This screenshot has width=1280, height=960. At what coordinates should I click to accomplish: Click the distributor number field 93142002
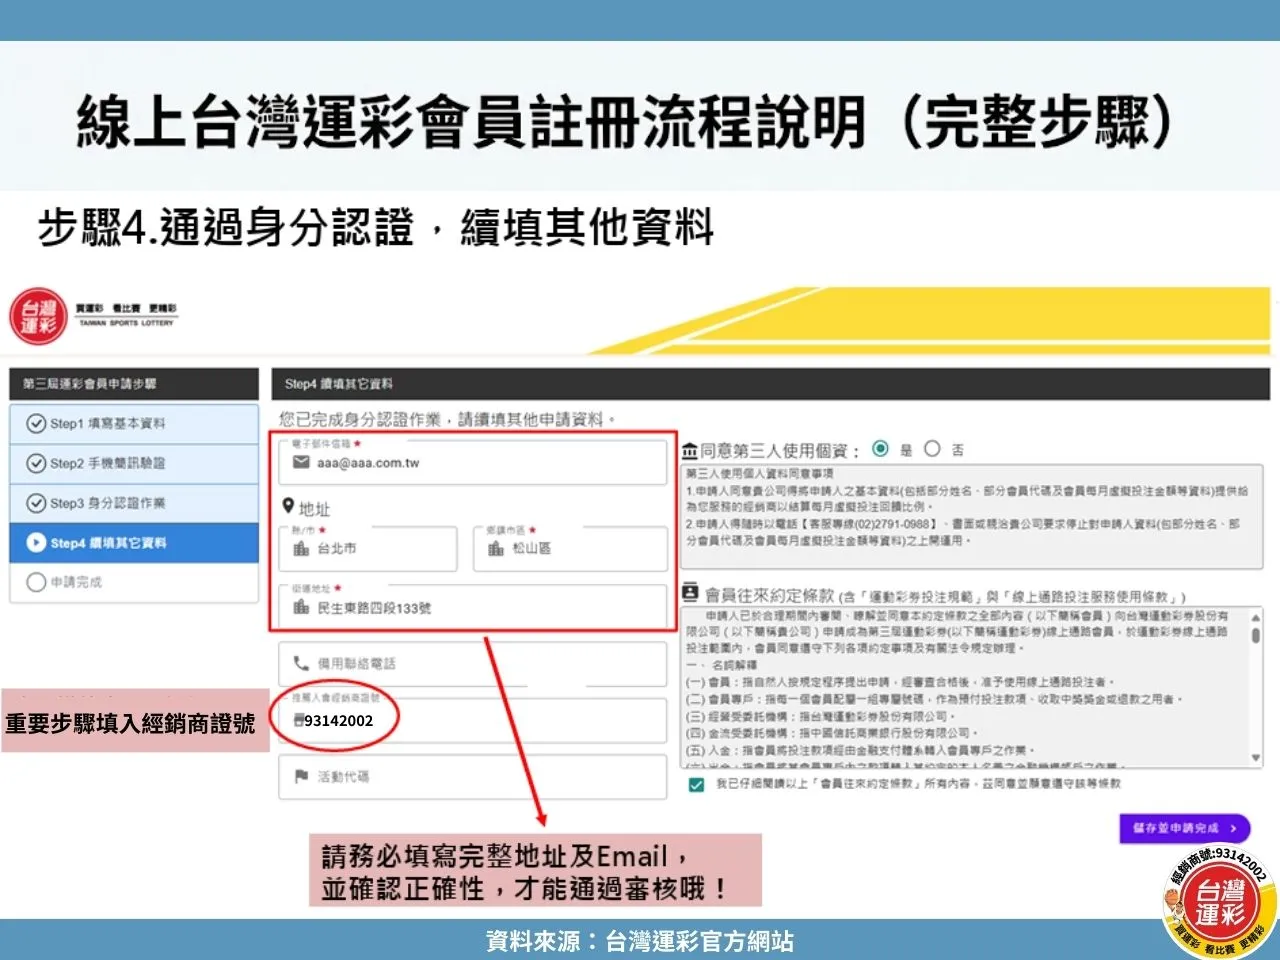[x=473, y=719]
